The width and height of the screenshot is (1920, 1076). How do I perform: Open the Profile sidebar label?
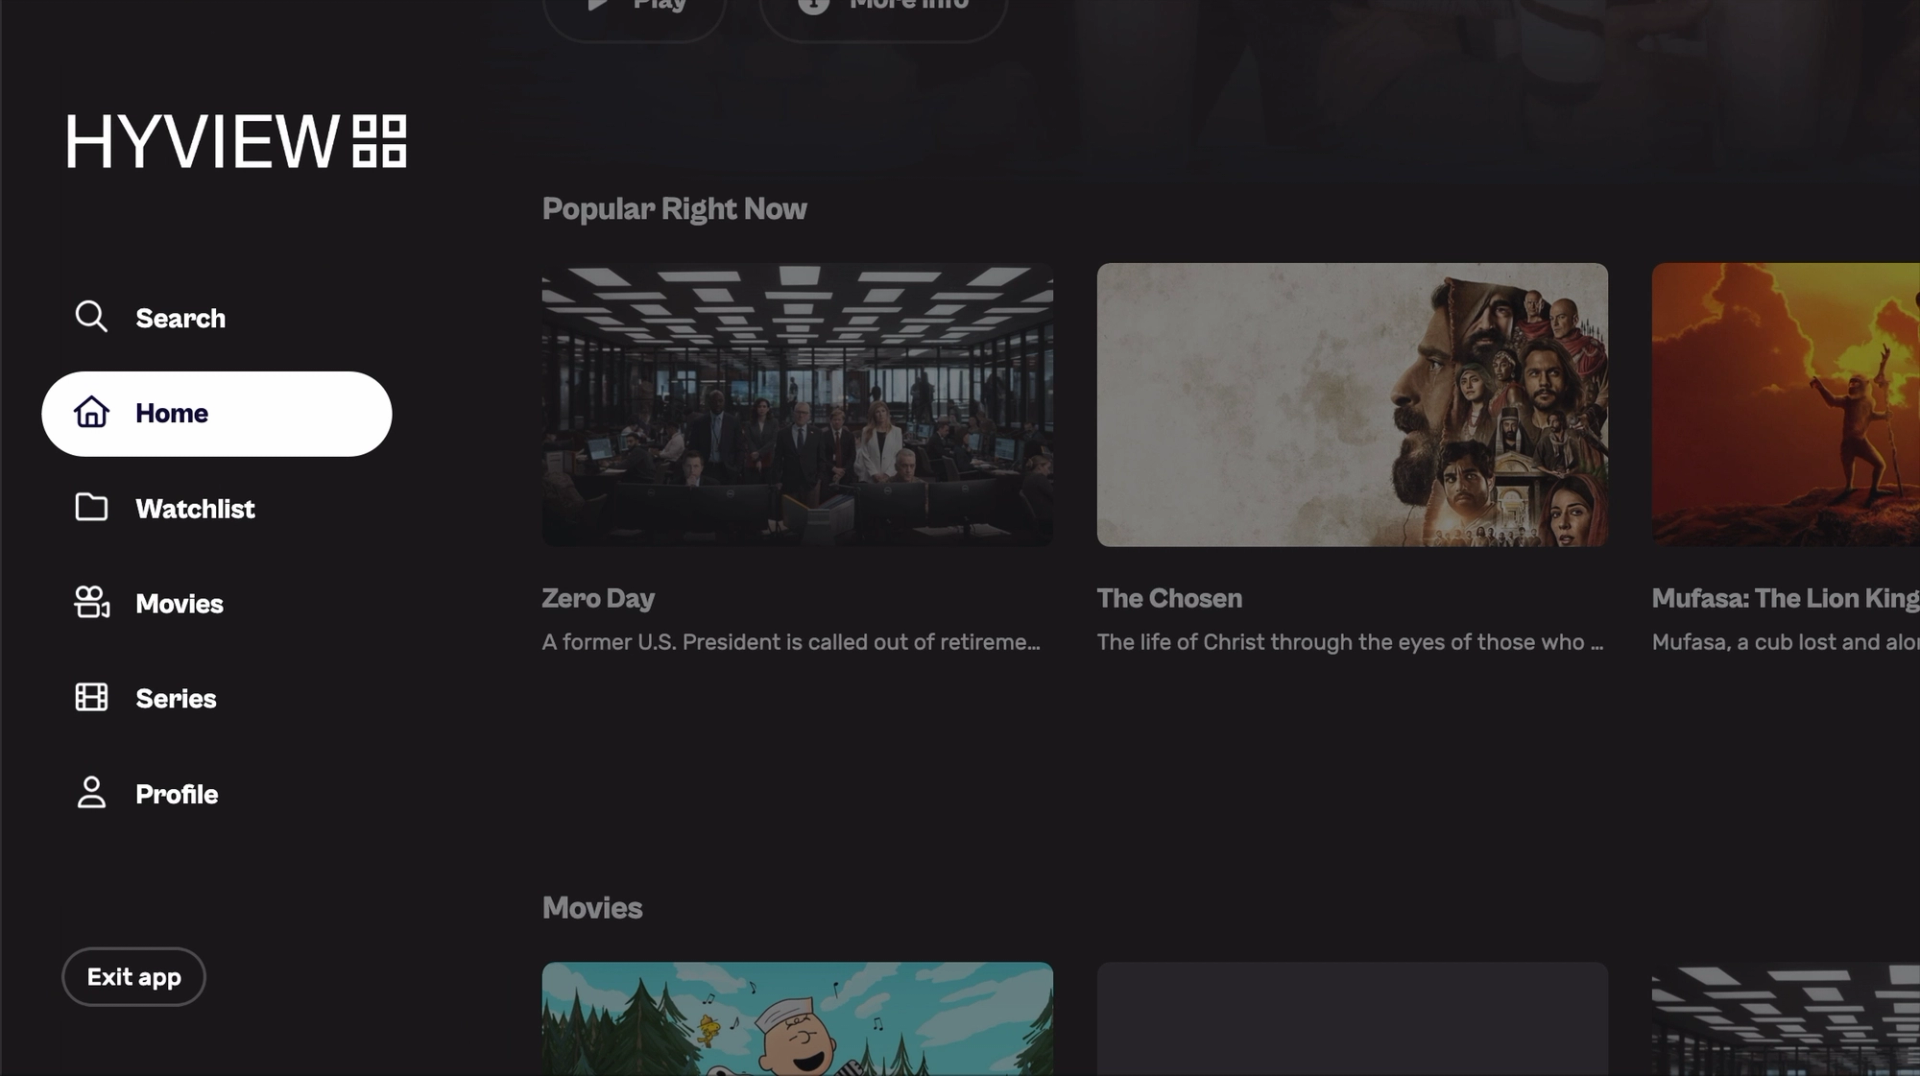coord(177,794)
